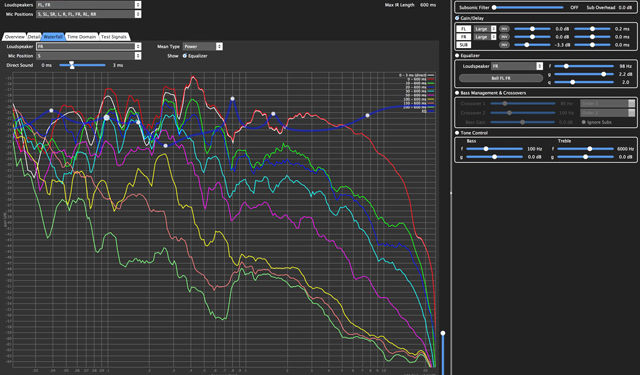Screen dimensions: 640x375
Task: Click the Treble g gain slider
Action: click(x=586, y=157)
